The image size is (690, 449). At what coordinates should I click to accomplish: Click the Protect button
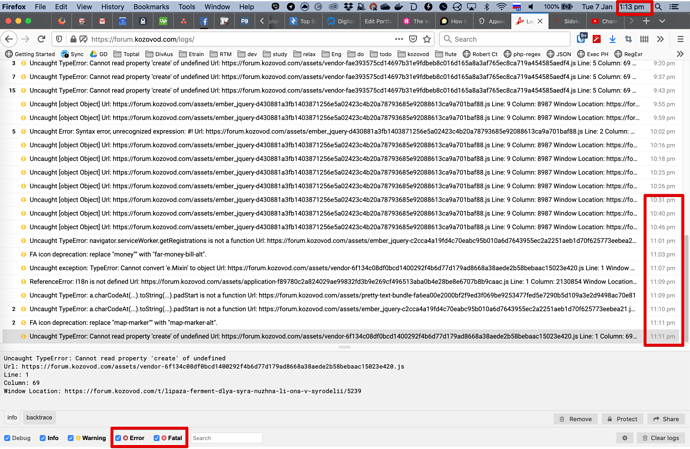point(622,419)
